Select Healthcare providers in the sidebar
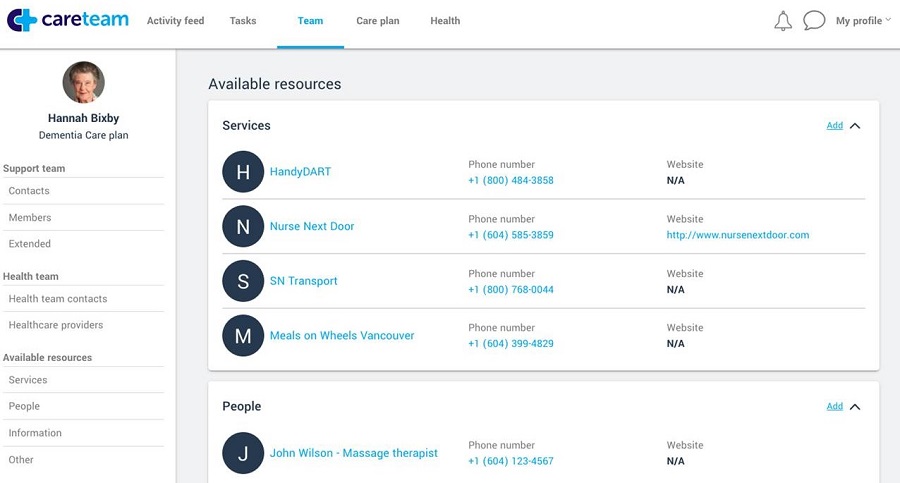The width and height of the screenshot is (900, 483). click(x=56, y=325)
